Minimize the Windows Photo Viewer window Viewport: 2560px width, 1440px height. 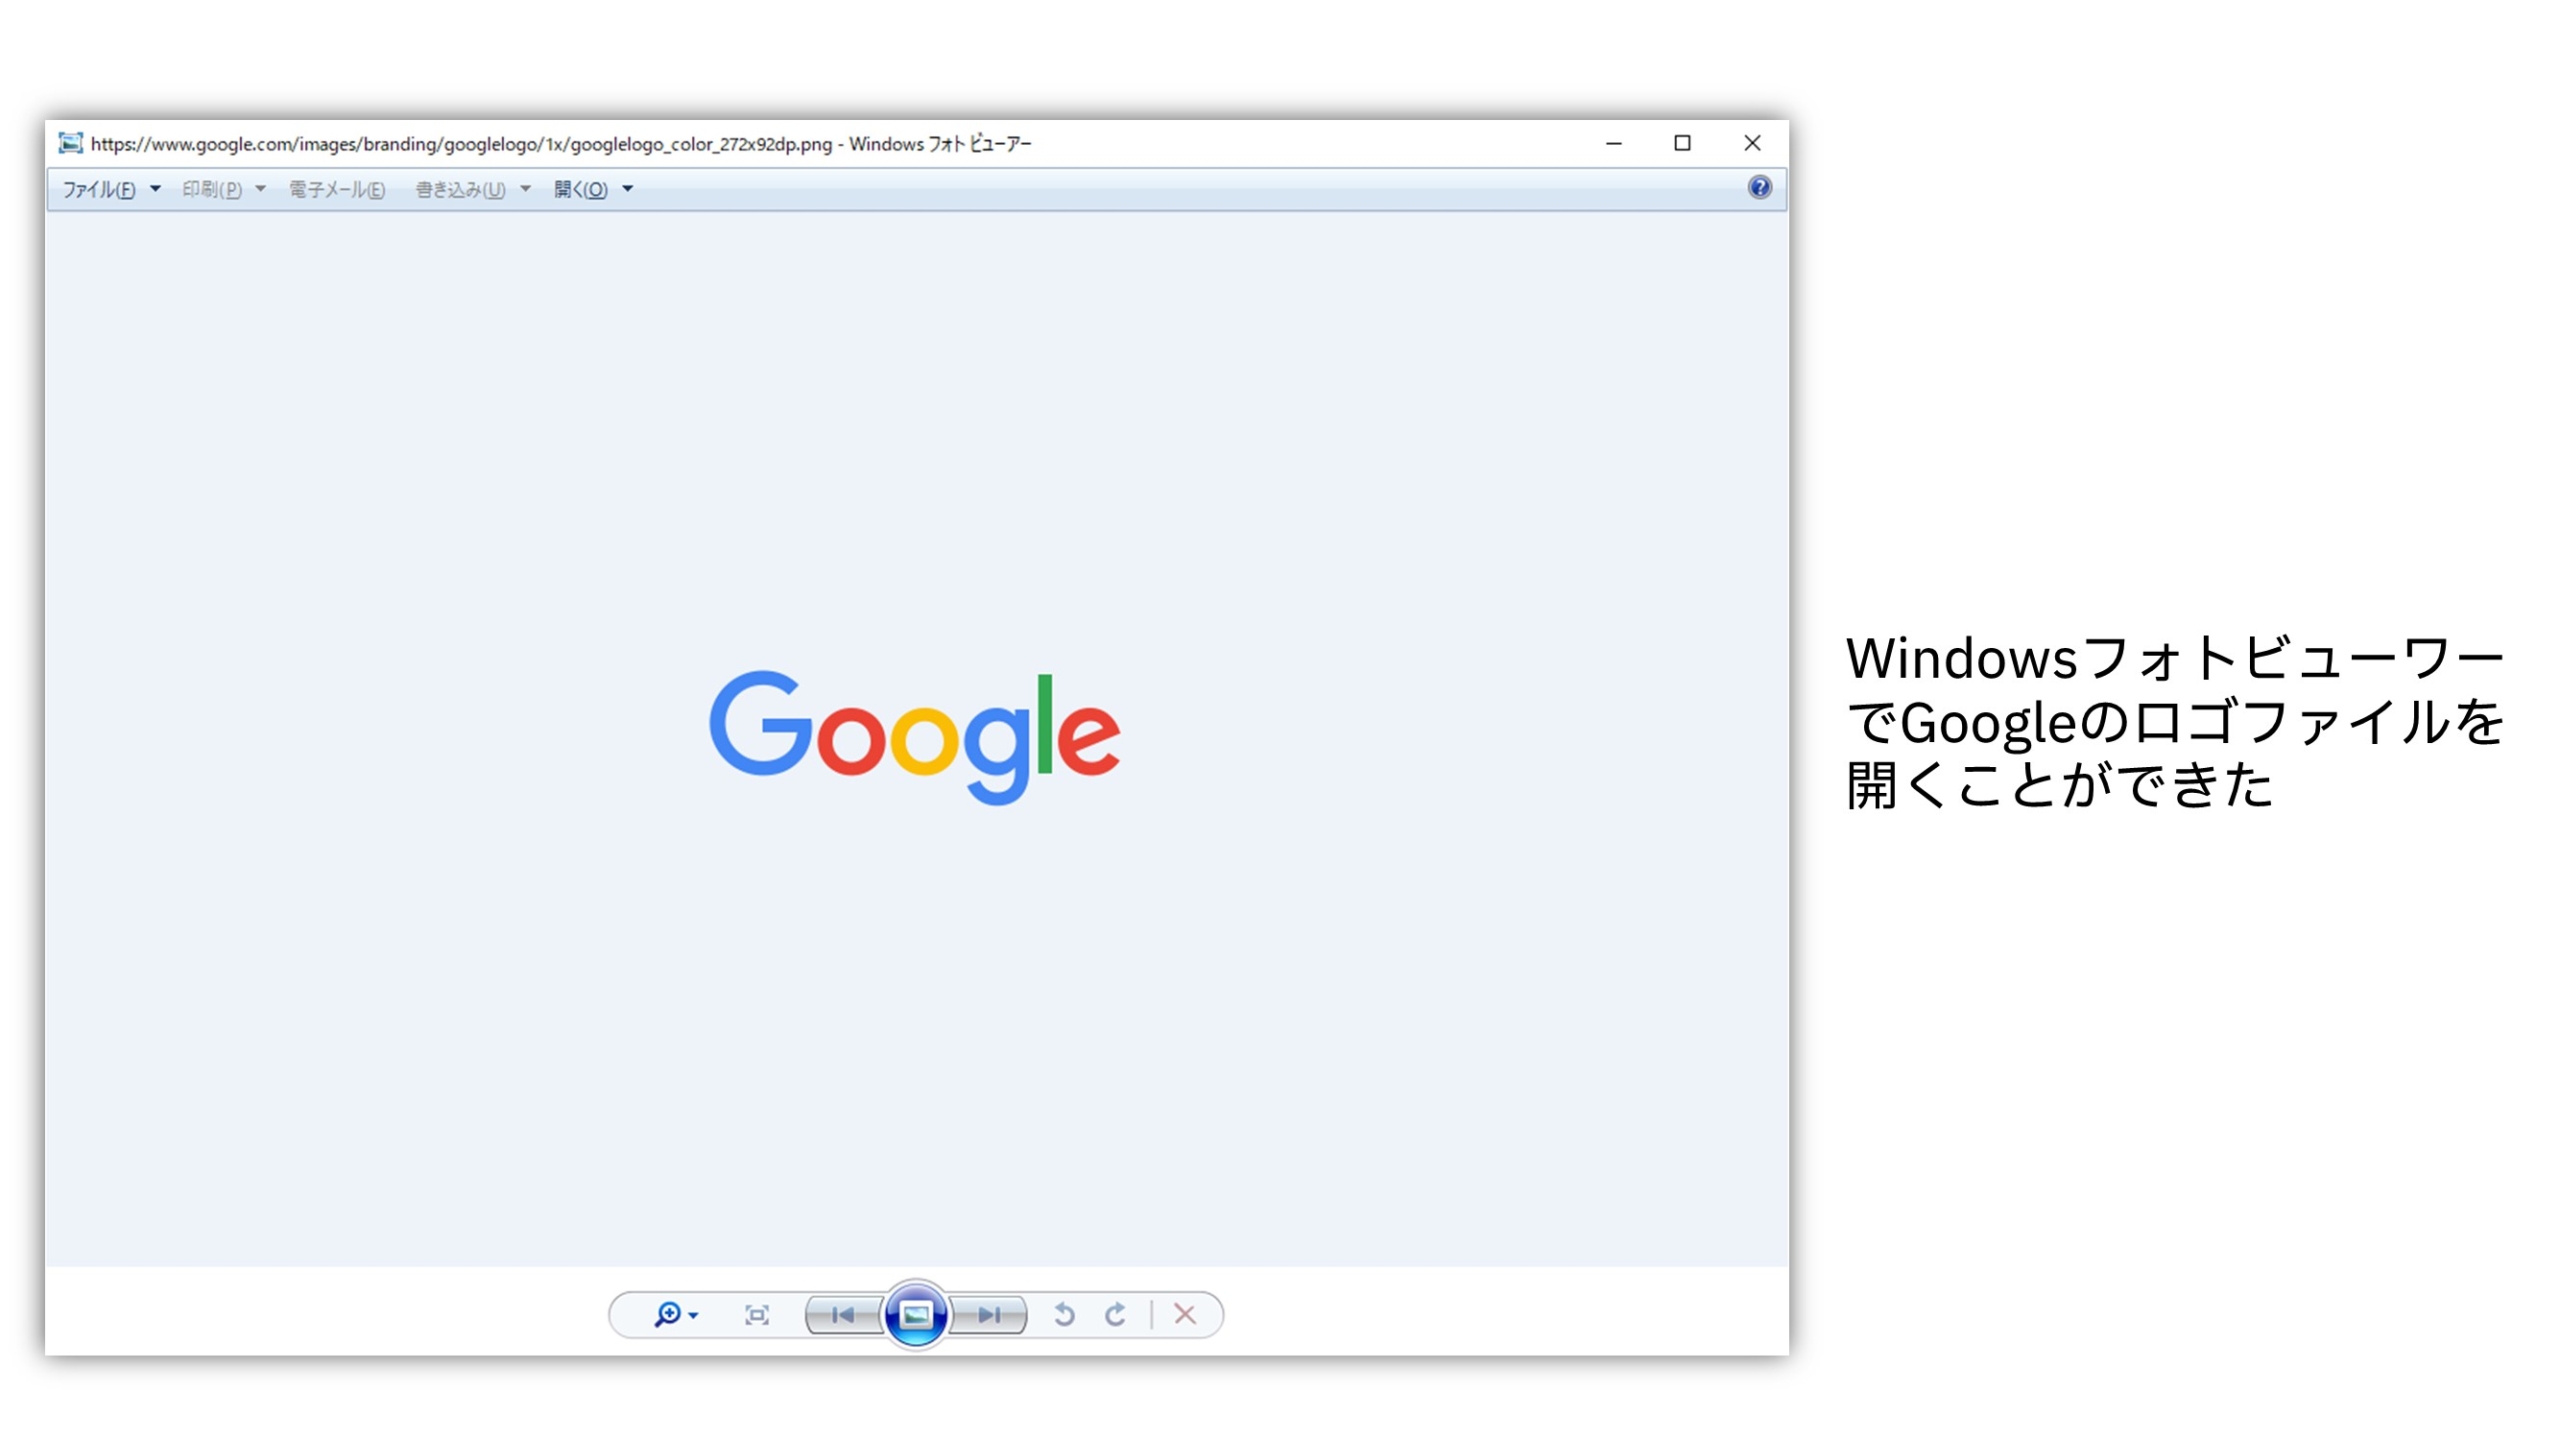(x=1614, y=143)
